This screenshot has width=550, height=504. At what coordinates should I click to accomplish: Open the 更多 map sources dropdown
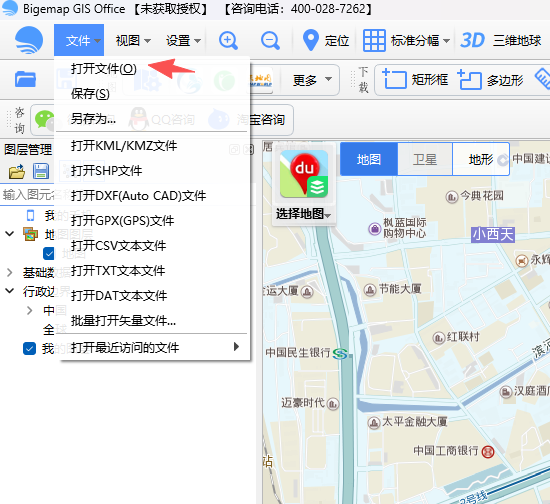311,80
